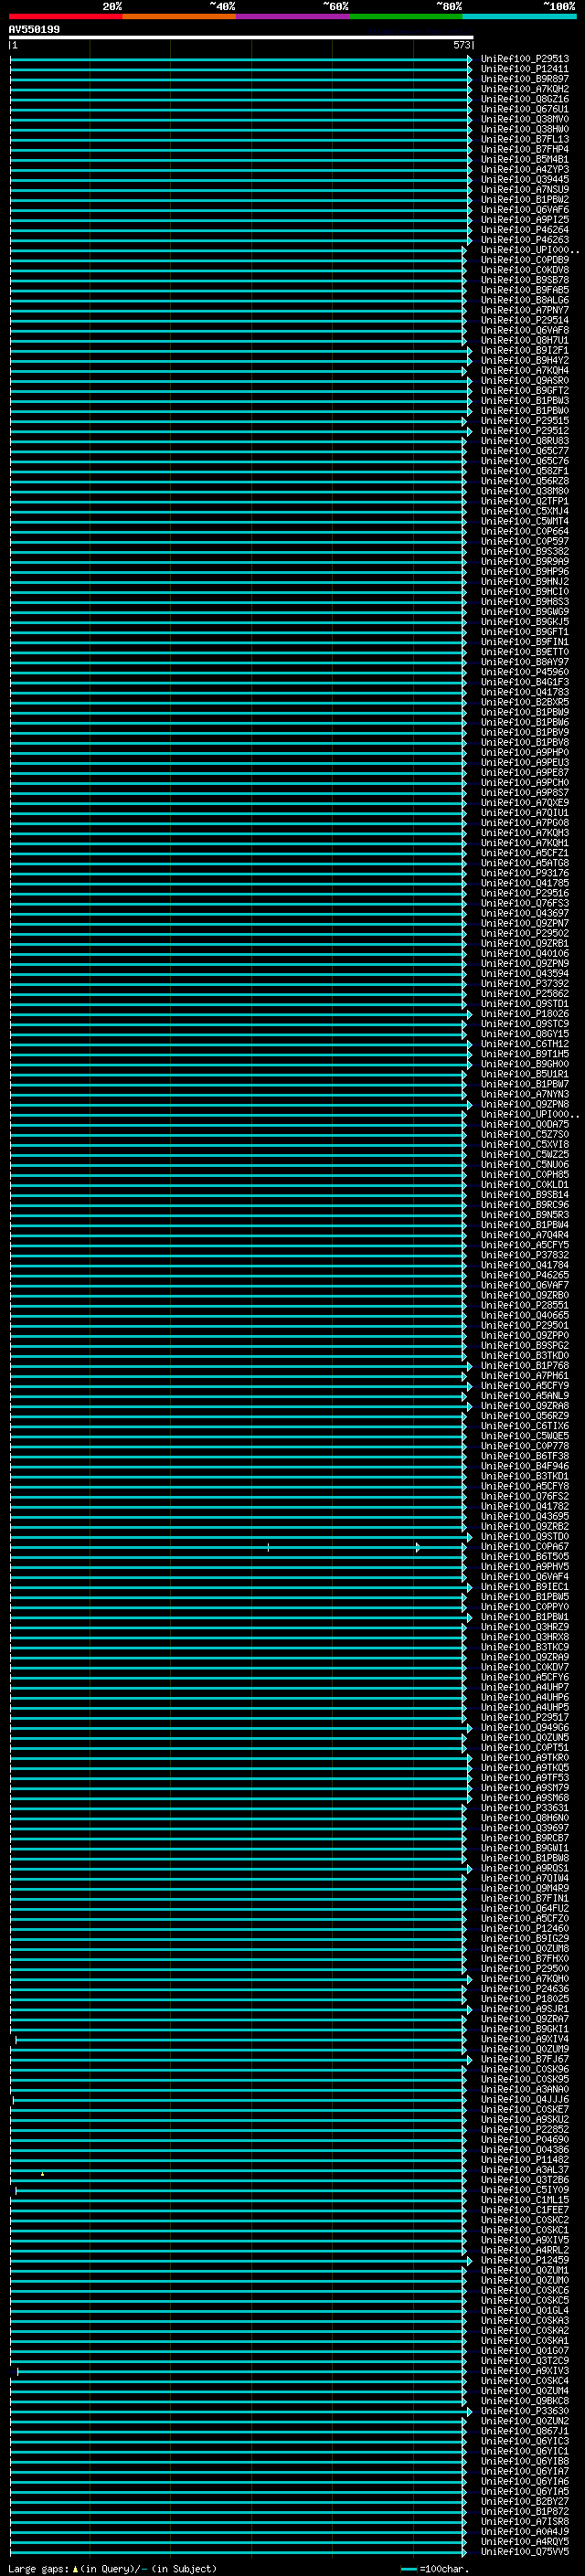This screenshot has height=2576, width=585.
Task: Click UniRef100_Q40665 label
Action: 524,1315
